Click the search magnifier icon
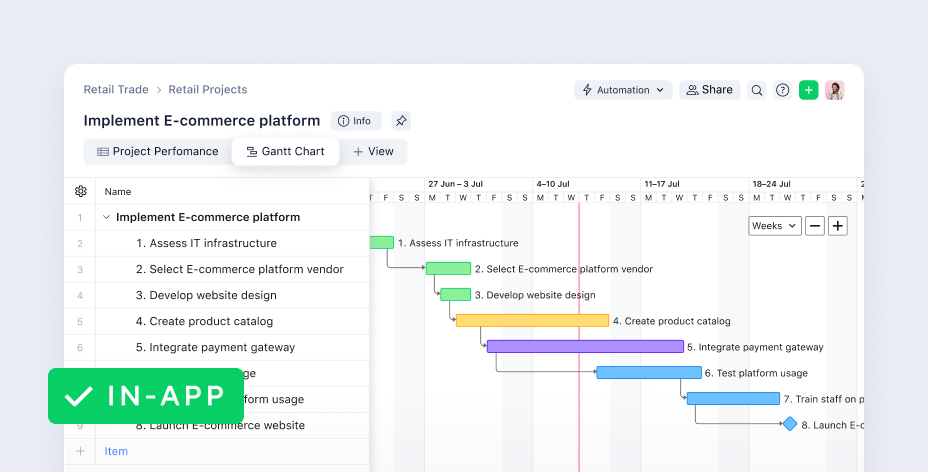The height and width of the screenshot is (472, 928). (x=757, y=90)
